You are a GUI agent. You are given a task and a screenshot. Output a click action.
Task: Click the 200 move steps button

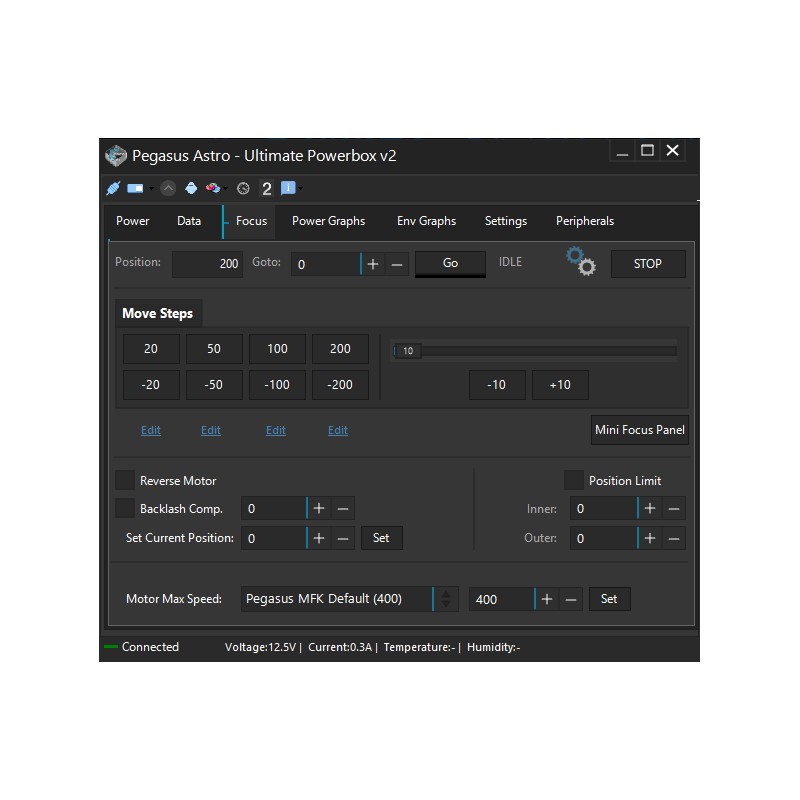click(x=340, y=349)
